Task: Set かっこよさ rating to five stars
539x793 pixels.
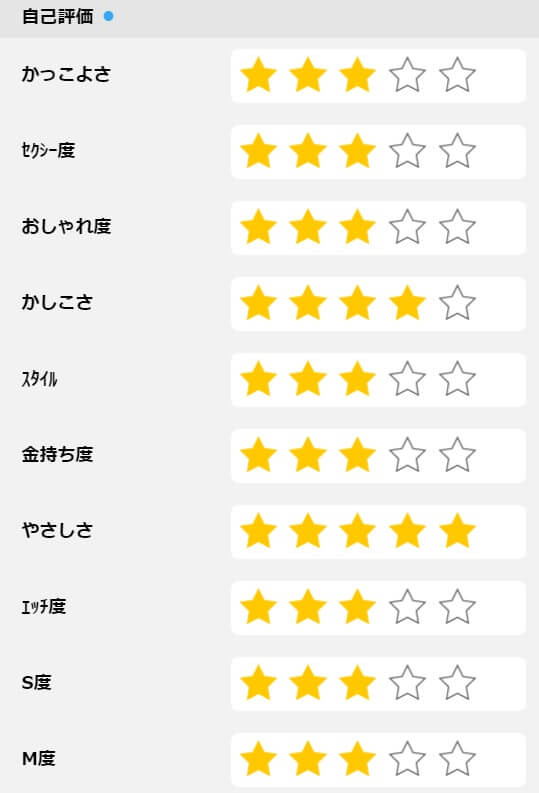Action: (457, 75)
